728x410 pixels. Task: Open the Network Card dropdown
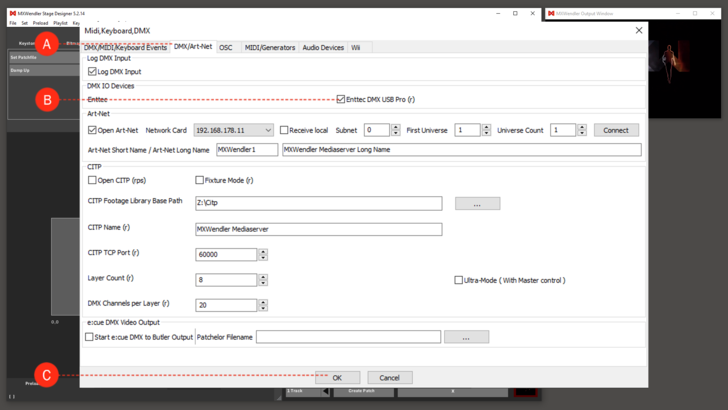tap(234, 130)
